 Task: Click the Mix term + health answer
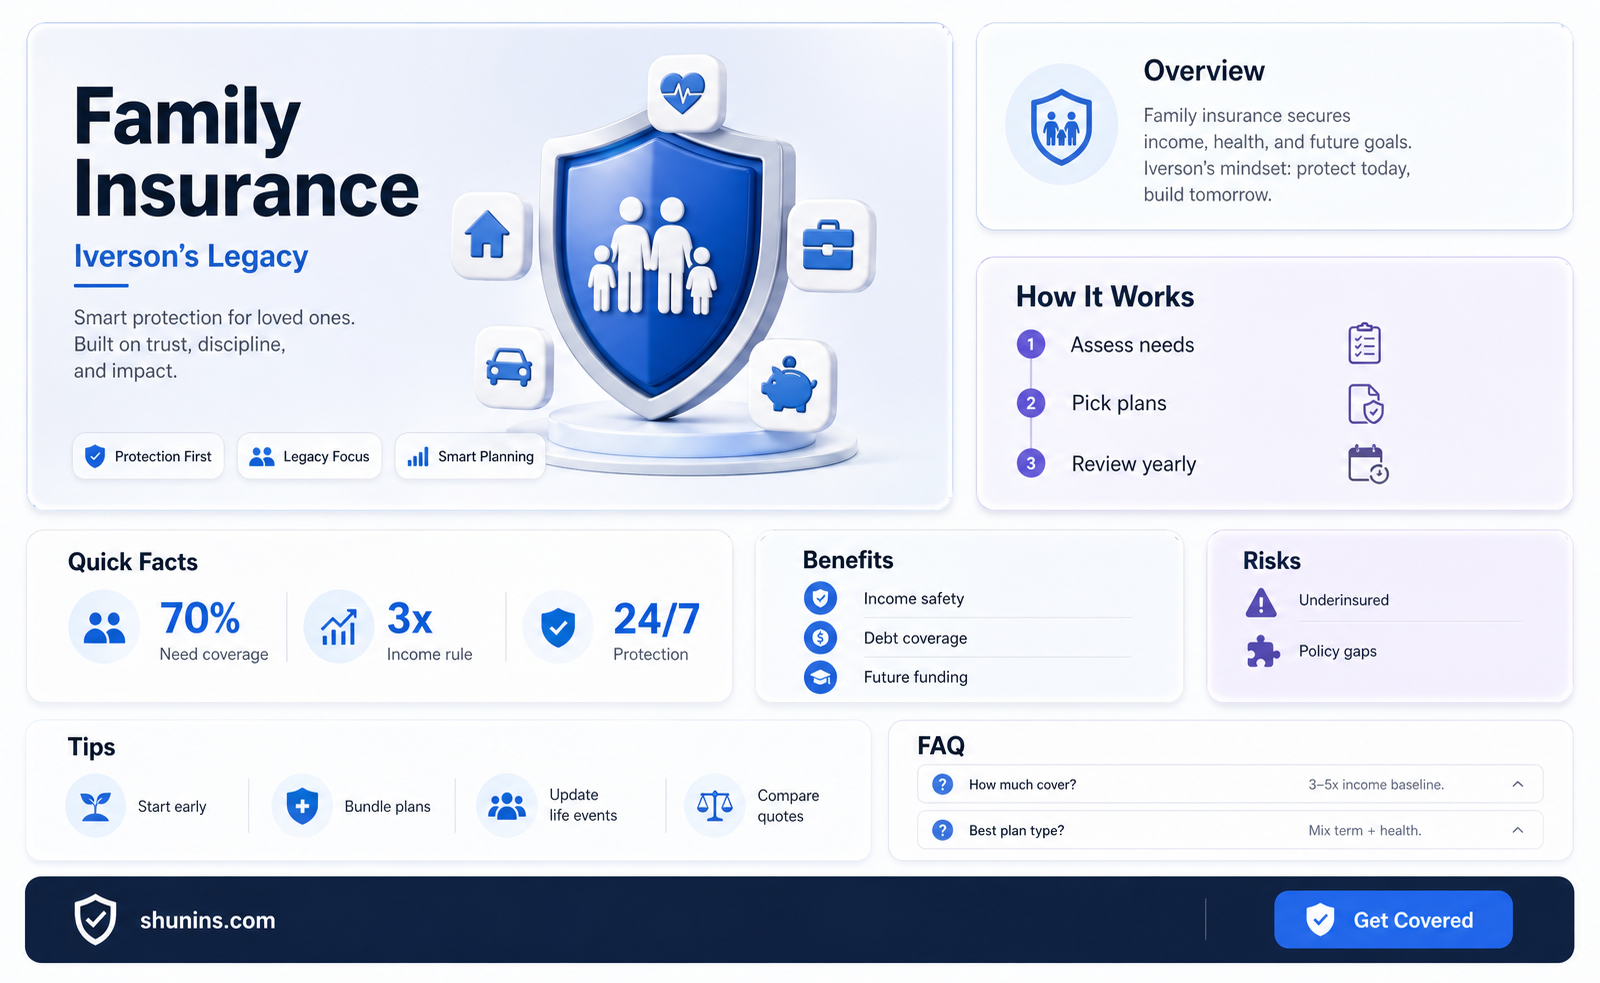[1365, 831]
